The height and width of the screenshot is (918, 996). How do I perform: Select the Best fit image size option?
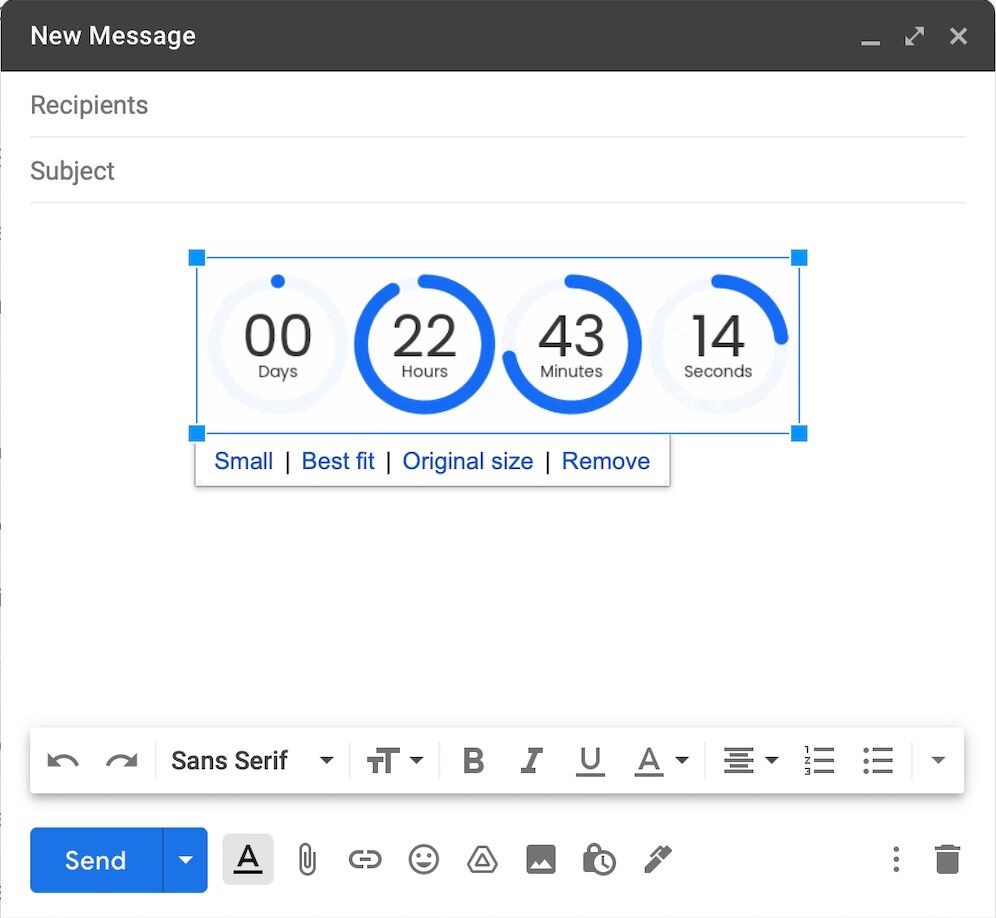[x=338, y=461]
